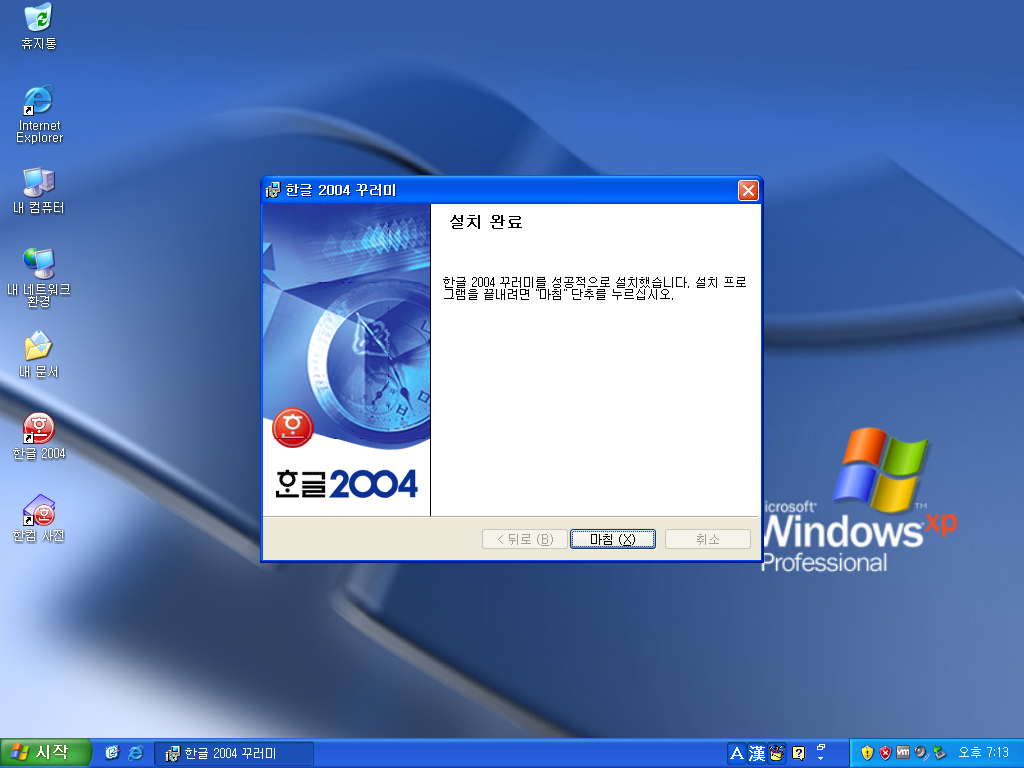Click the yellow security shield tray icon

click(867, 753)
